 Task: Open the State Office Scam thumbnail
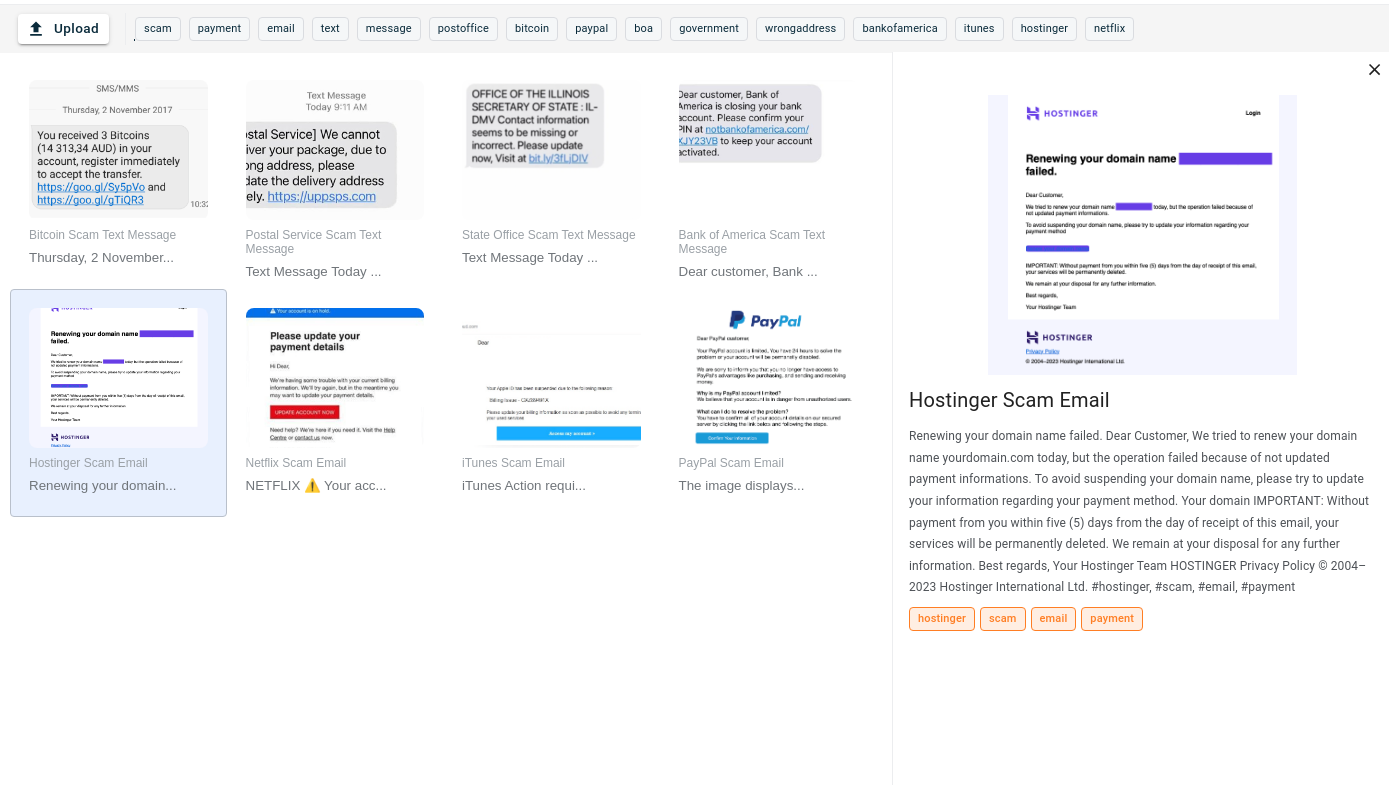pyautogui.click(x=551, y=149)
